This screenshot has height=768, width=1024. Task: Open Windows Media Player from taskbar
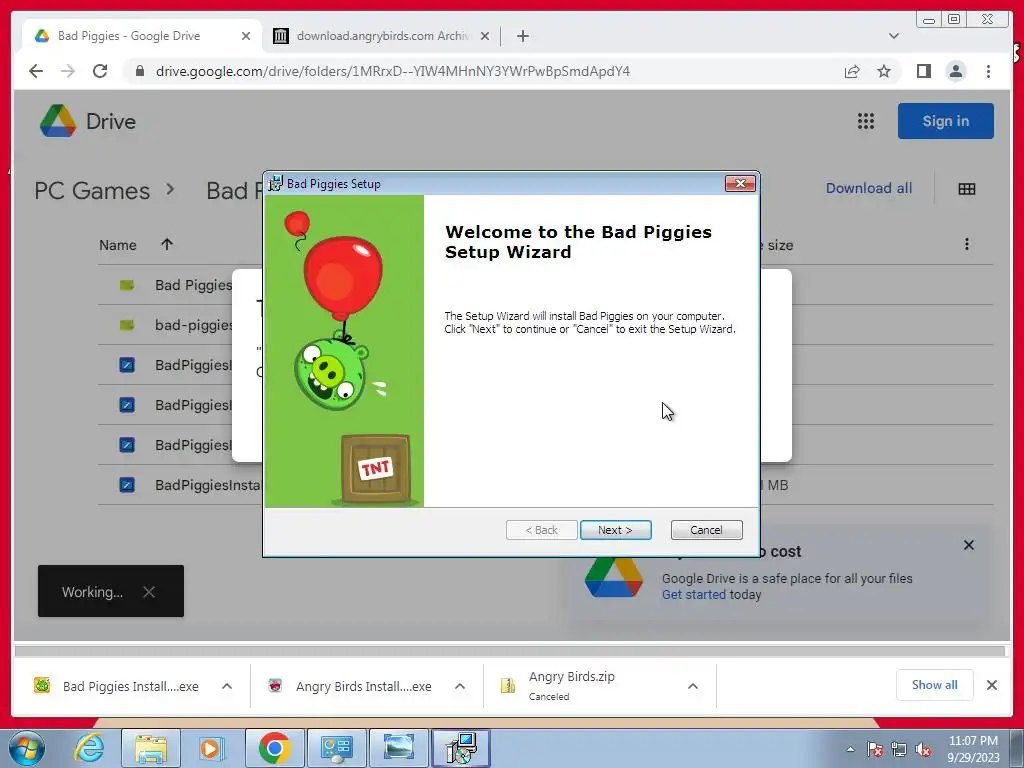(211, 748)
